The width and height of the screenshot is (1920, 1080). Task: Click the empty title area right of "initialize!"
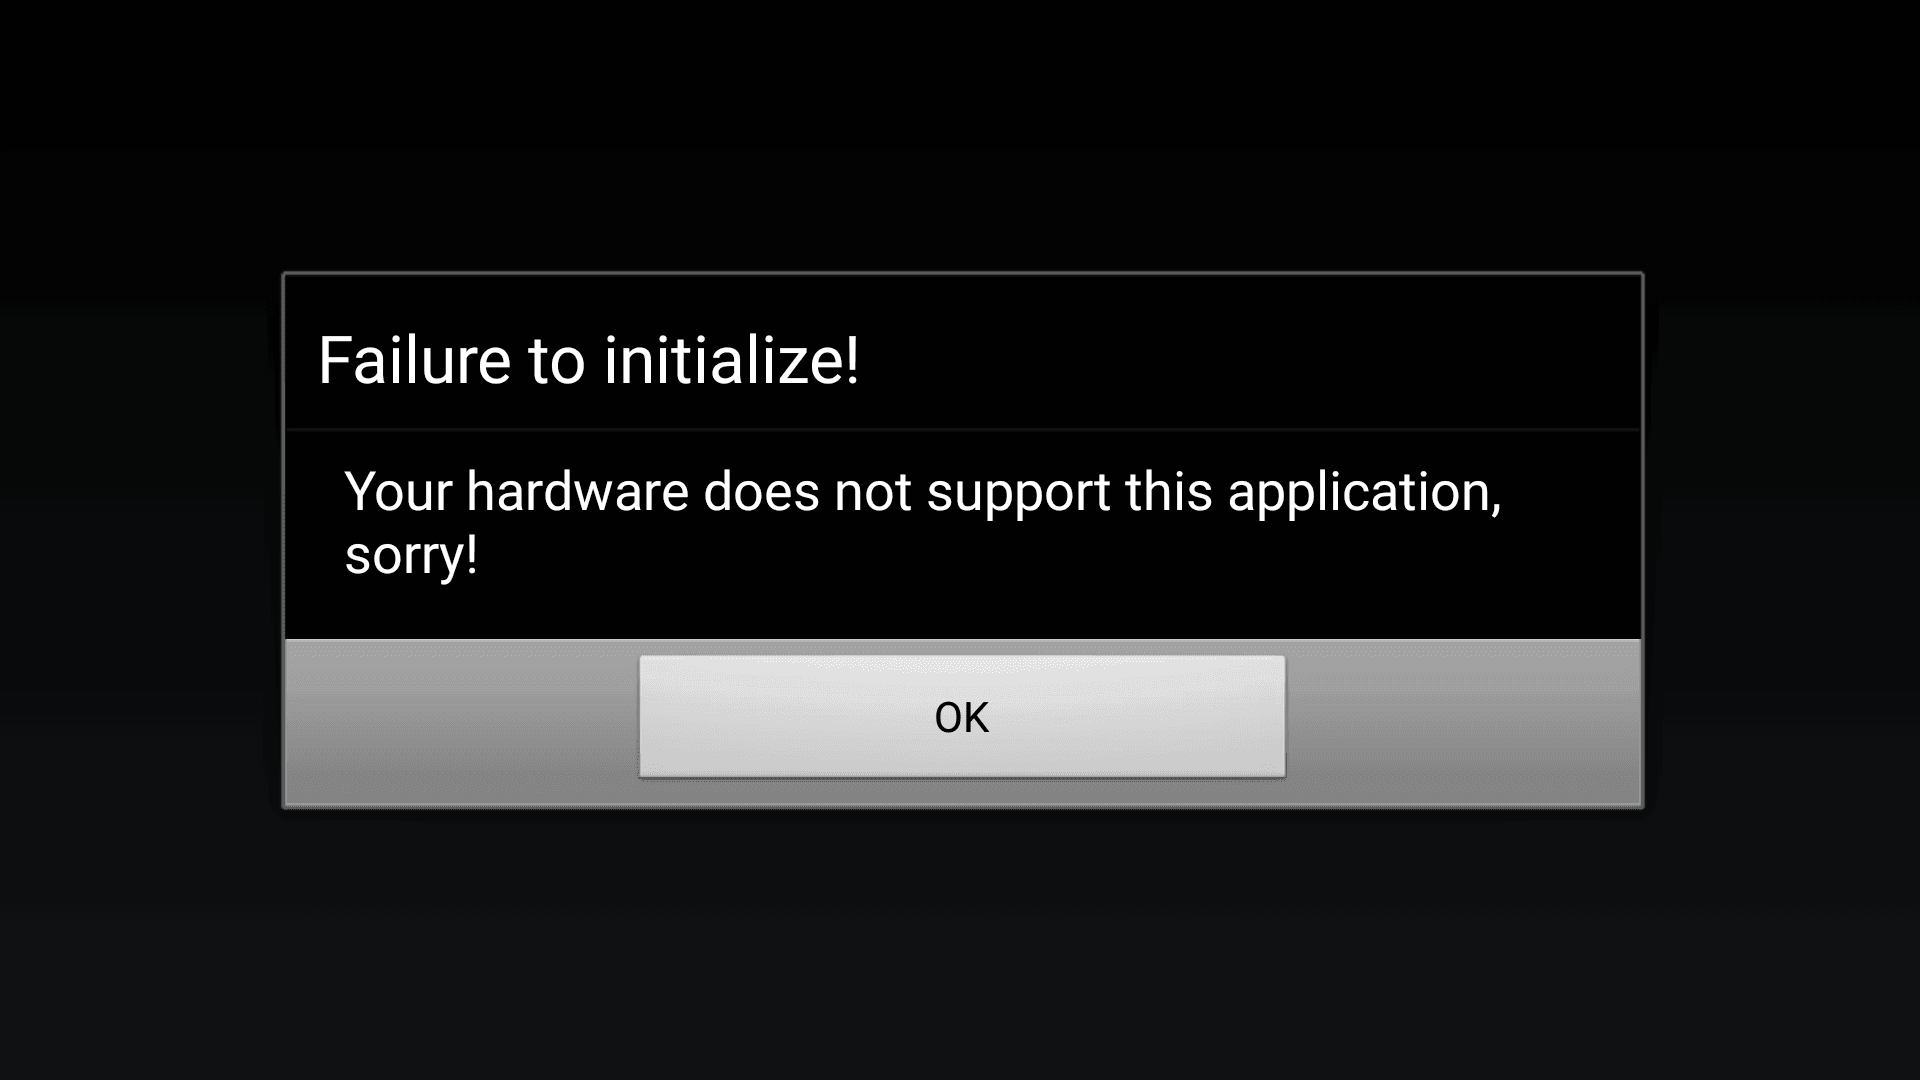tap(1250, 360)
